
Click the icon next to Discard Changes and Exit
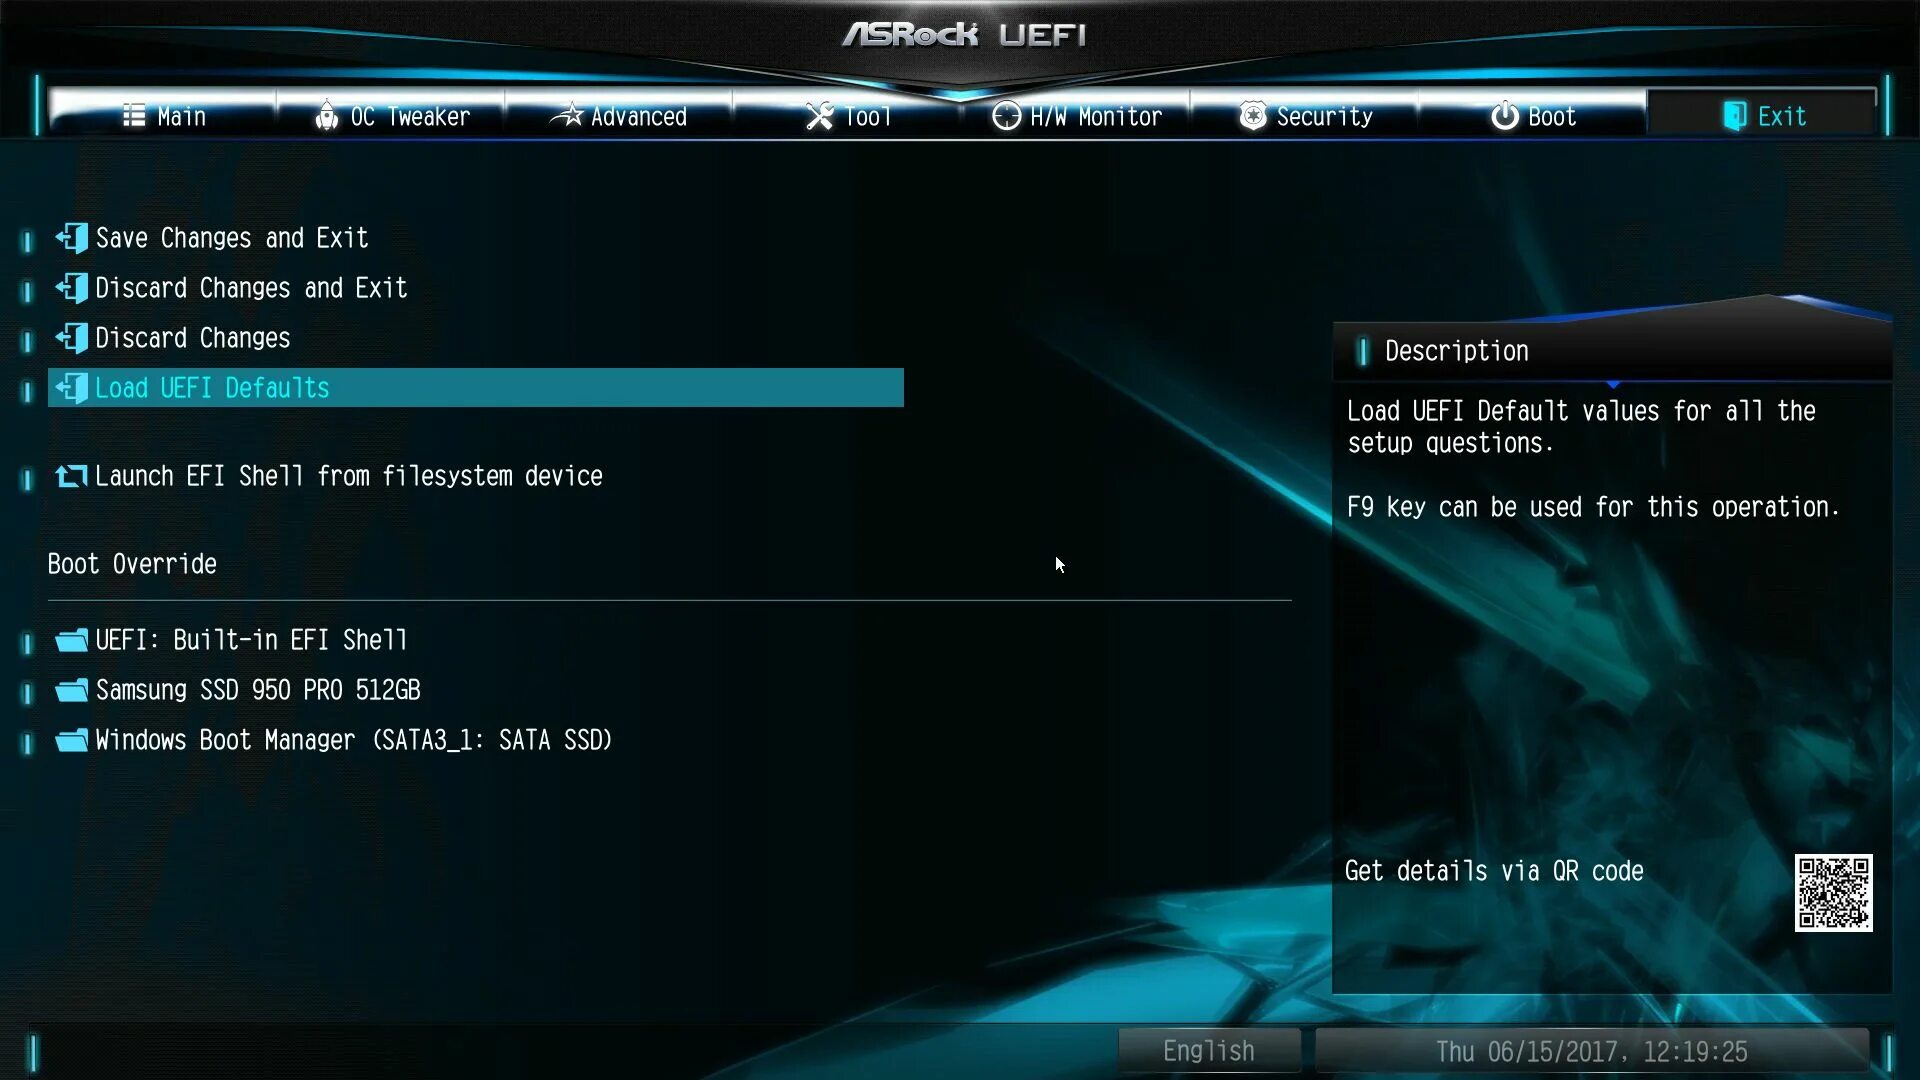click(72, 288)
